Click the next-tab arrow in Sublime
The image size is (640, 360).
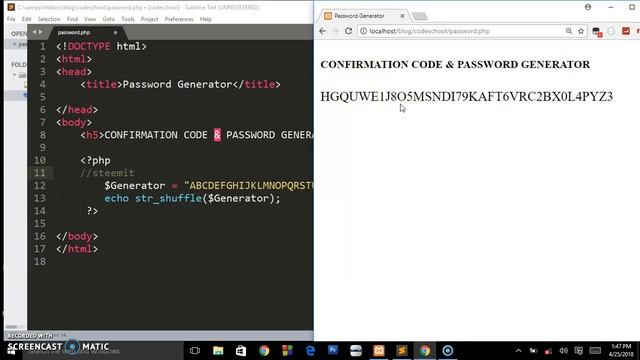(x=40, y=32)
